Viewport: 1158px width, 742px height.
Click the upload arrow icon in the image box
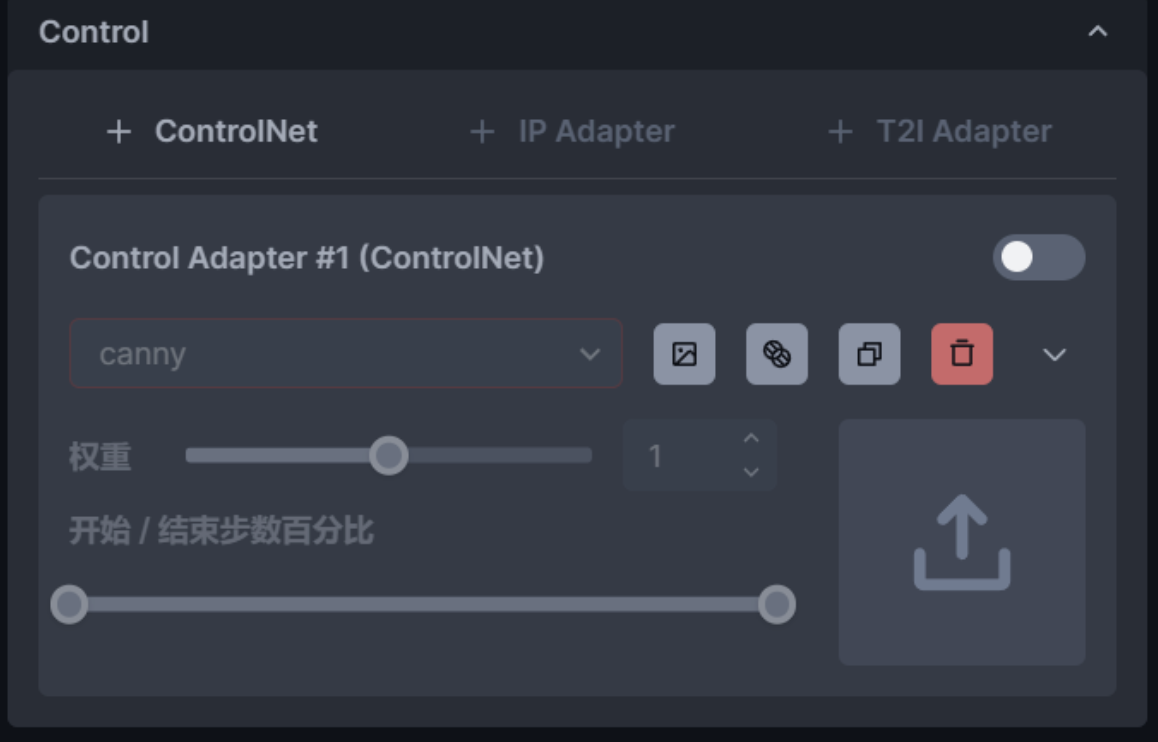tap(962, 542)
